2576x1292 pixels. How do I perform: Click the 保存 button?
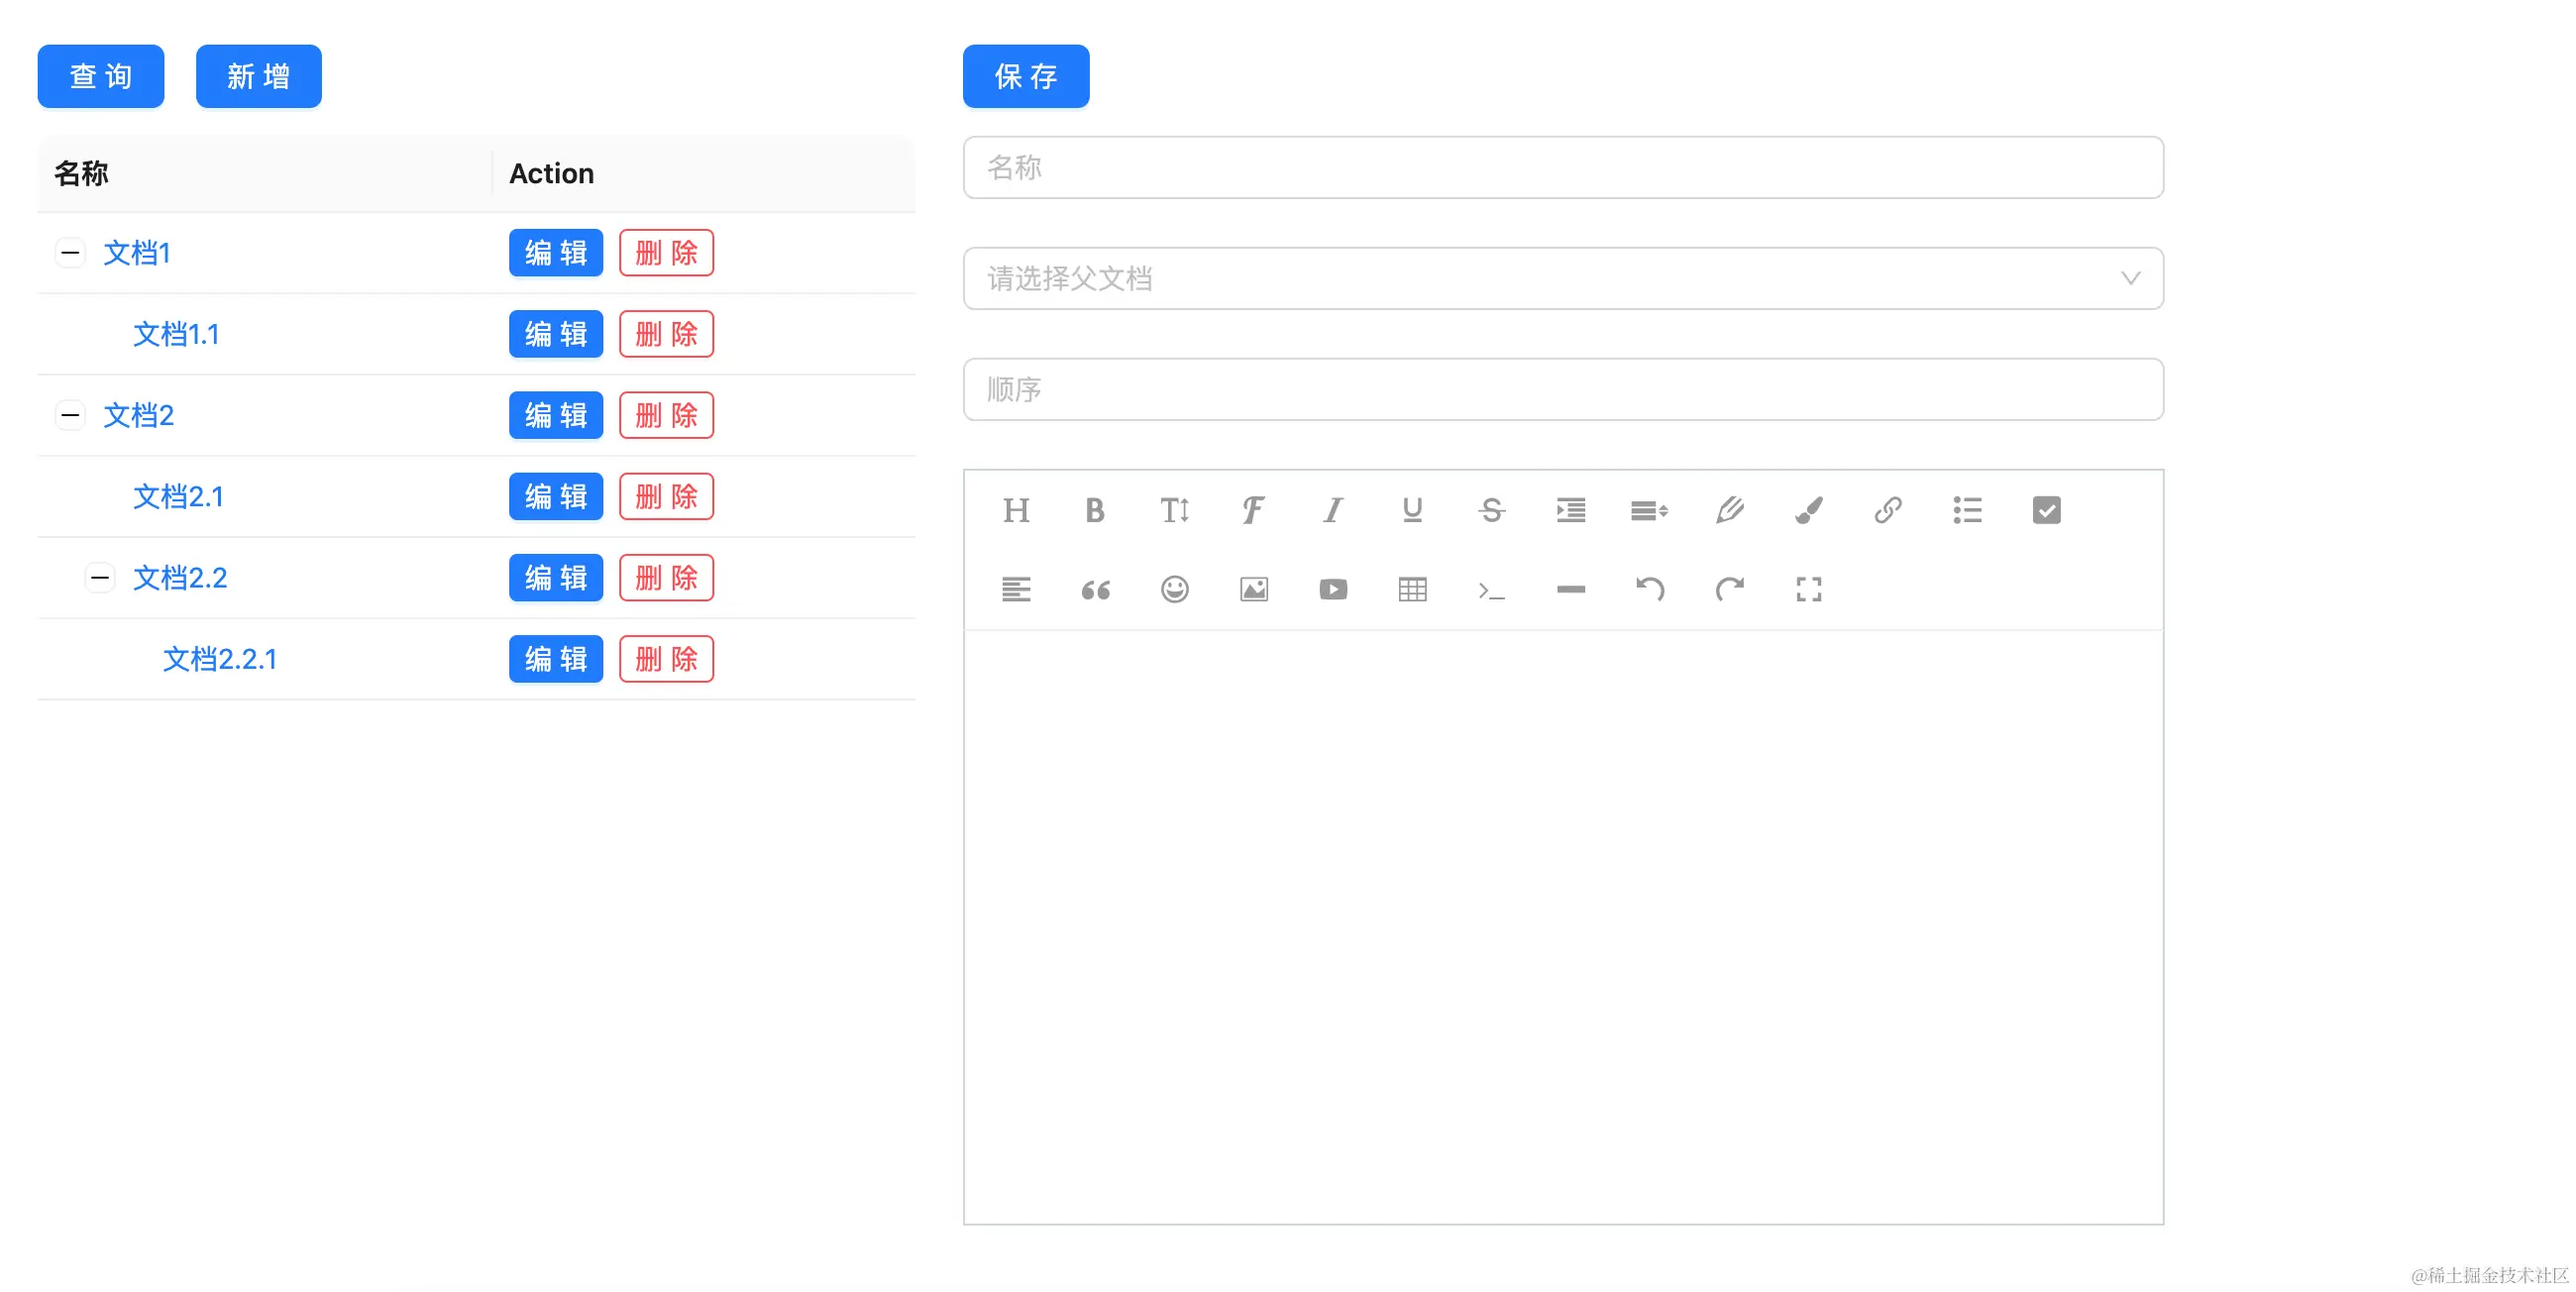coord(1026,76)
